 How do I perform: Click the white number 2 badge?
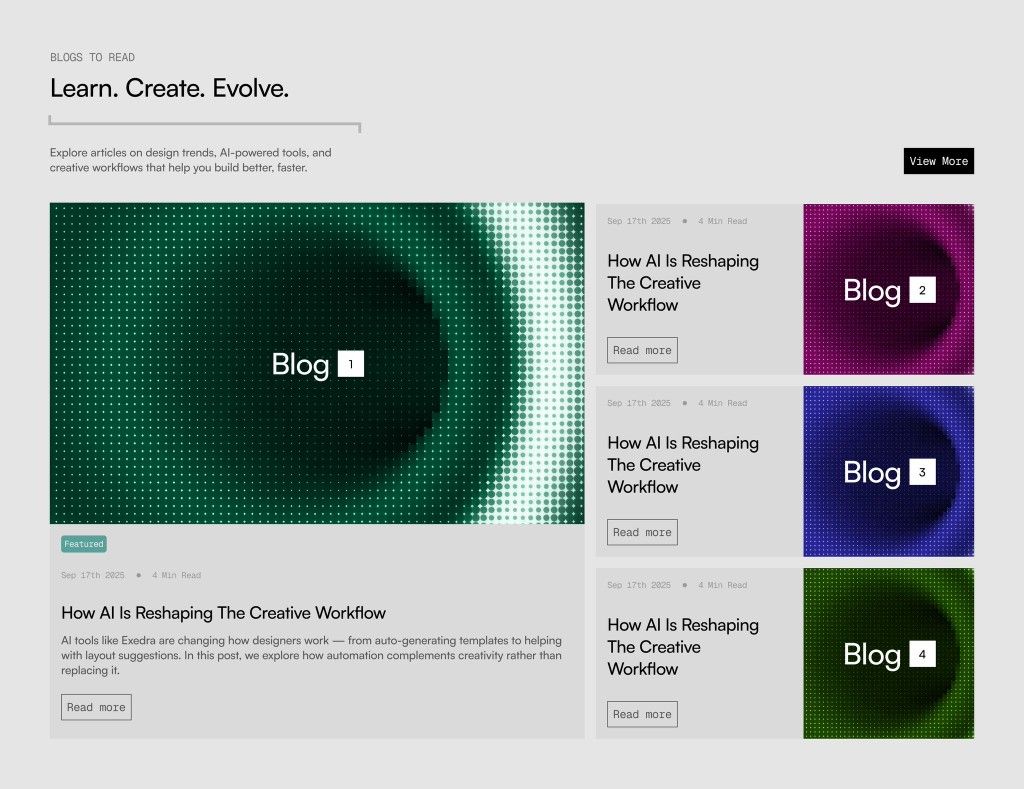922,291
